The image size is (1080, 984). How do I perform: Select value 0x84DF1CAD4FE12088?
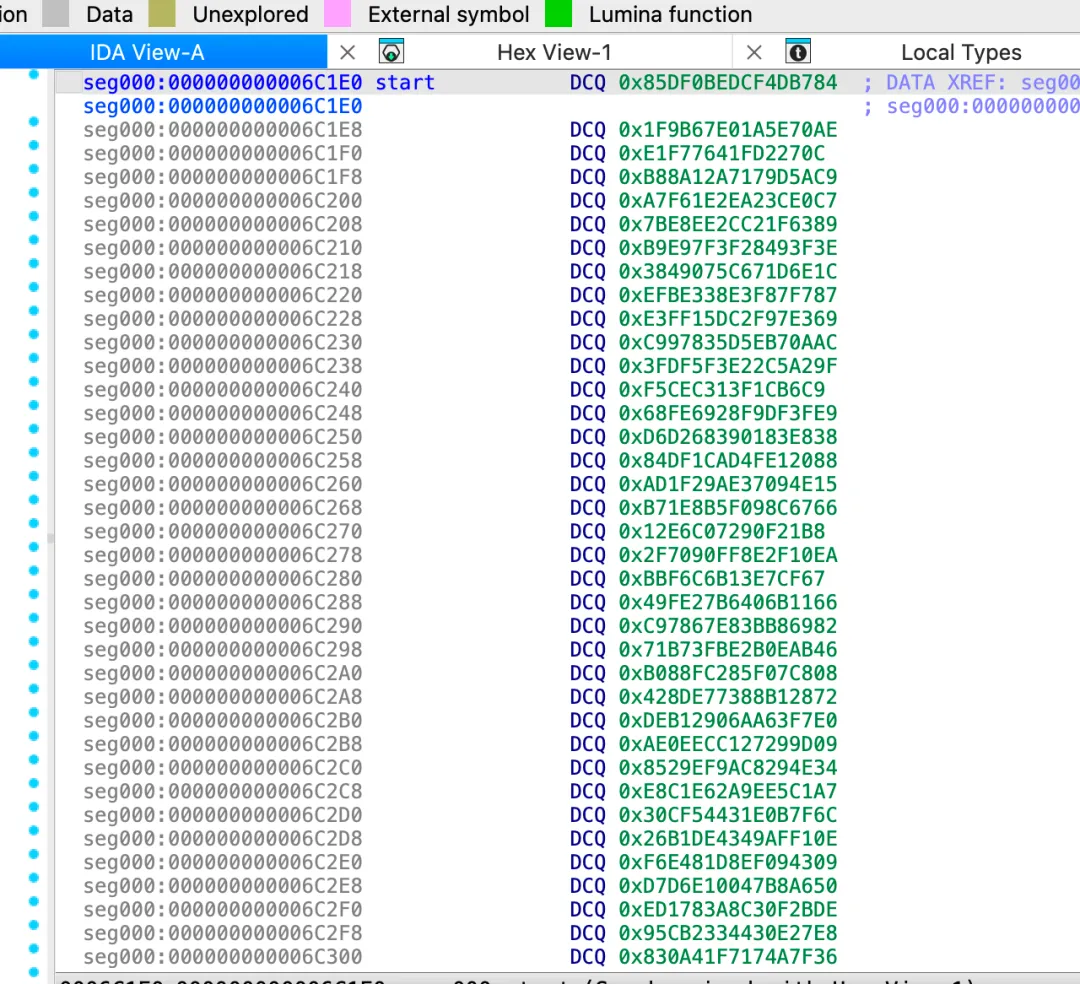point(727,461)
